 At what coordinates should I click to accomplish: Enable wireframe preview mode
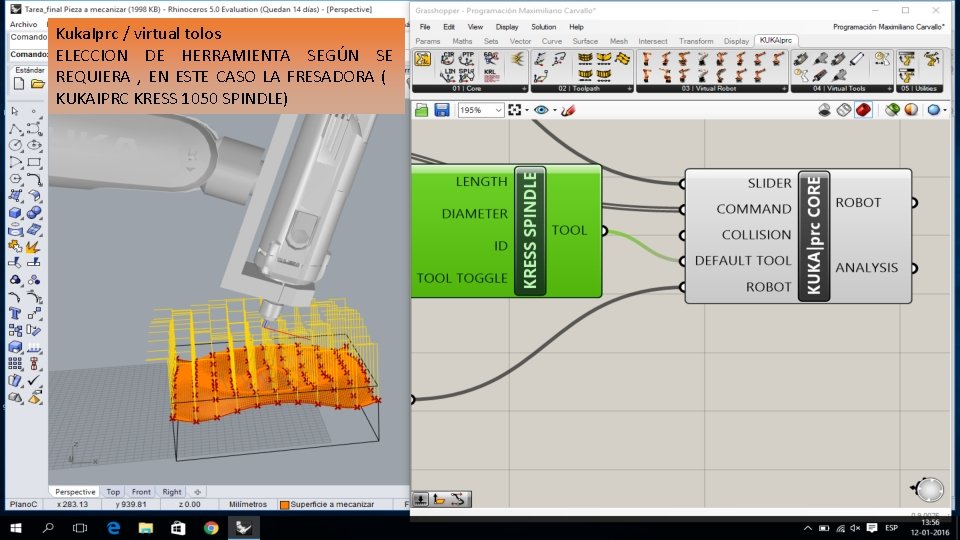[844, 110]
